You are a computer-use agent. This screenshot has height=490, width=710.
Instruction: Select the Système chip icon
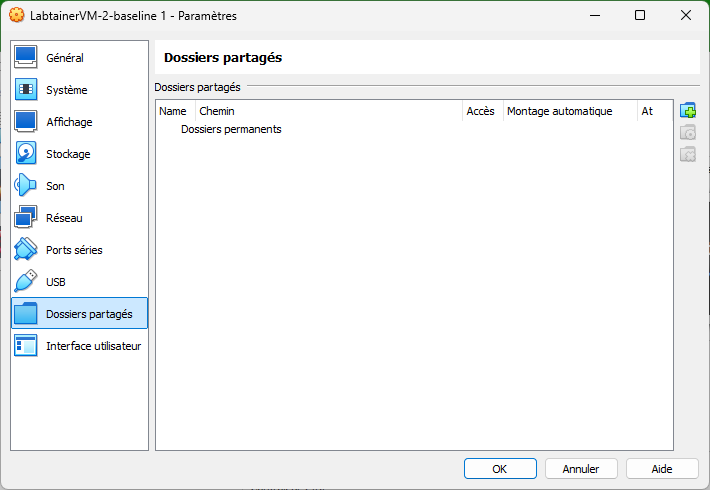[x=26, y=90]
